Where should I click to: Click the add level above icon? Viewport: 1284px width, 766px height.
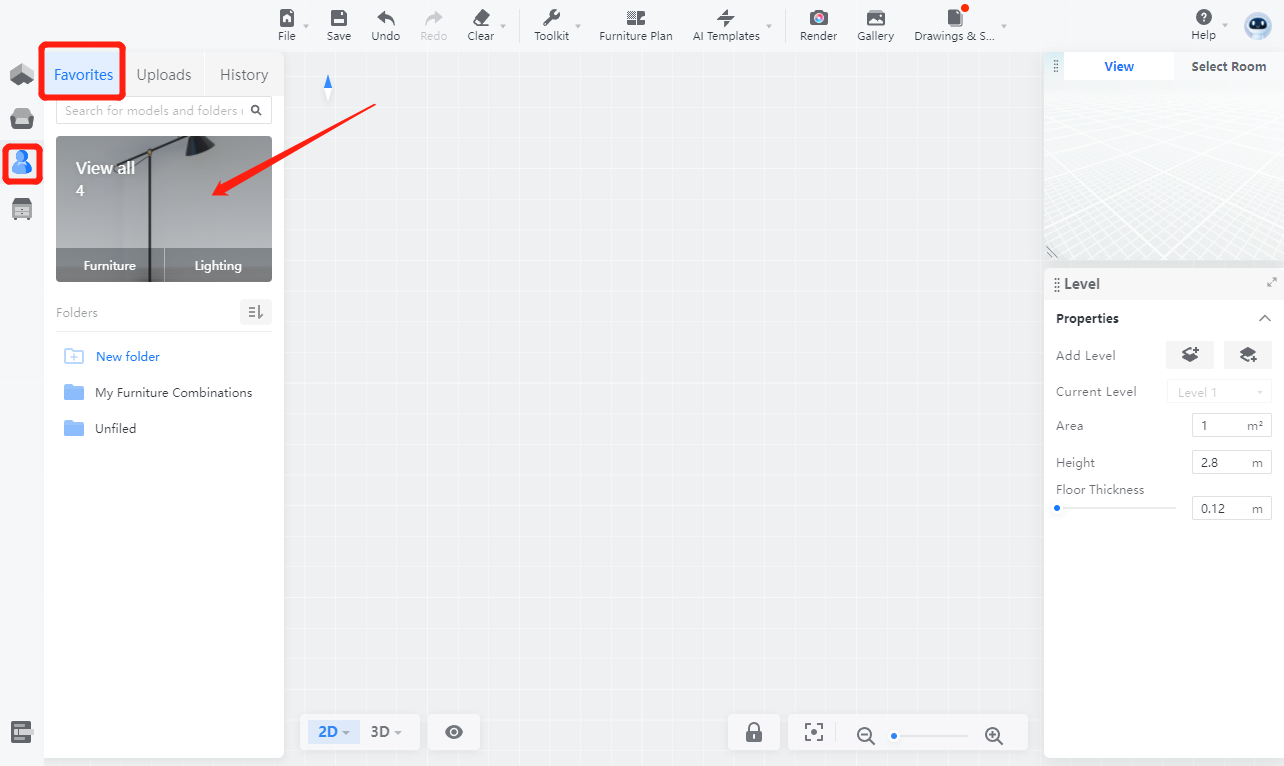1190,355
